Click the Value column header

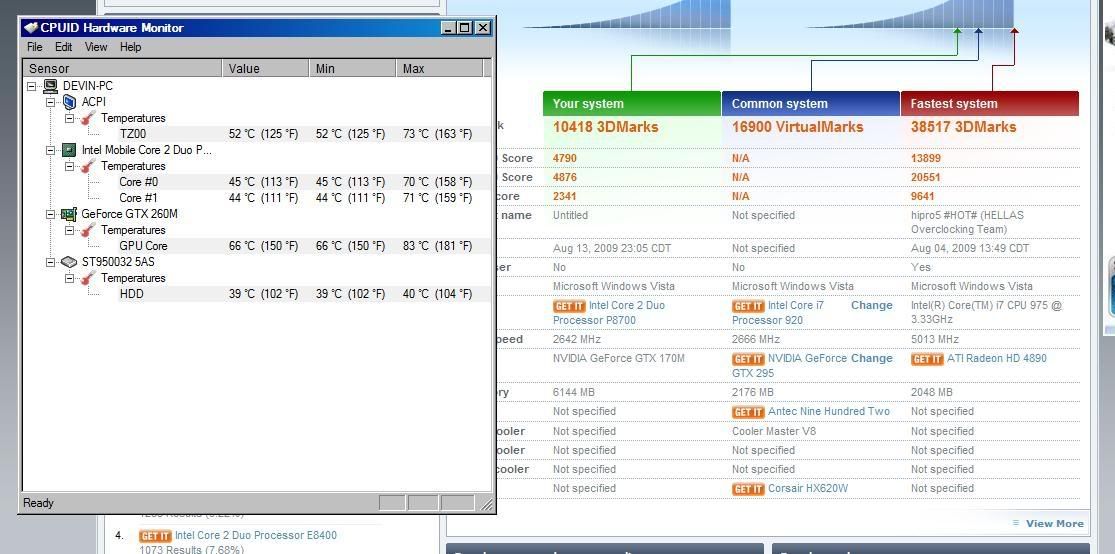pyautogui.click(x=265, y=68)
